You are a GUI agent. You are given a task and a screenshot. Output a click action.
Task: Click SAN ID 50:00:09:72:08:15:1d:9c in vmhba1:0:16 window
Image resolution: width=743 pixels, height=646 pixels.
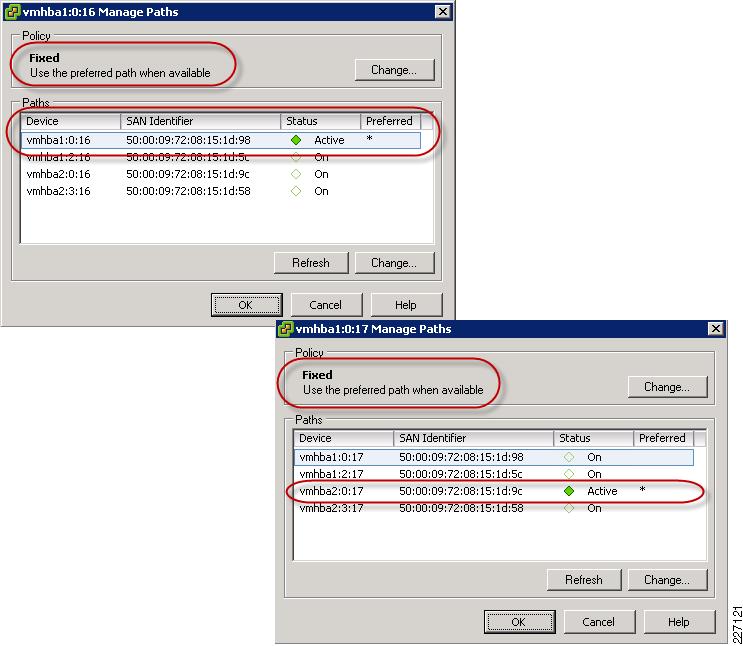tap(188, 174)
